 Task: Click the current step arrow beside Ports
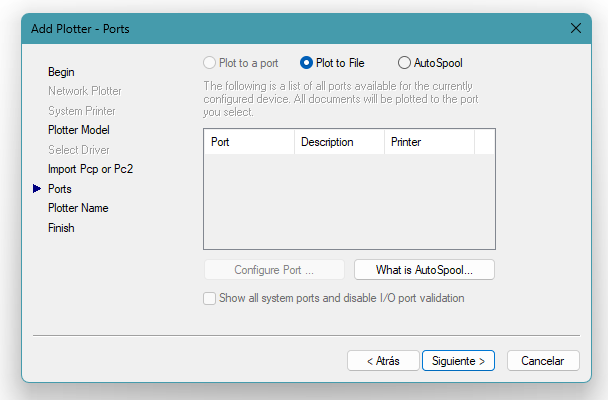tap(38, 188)
